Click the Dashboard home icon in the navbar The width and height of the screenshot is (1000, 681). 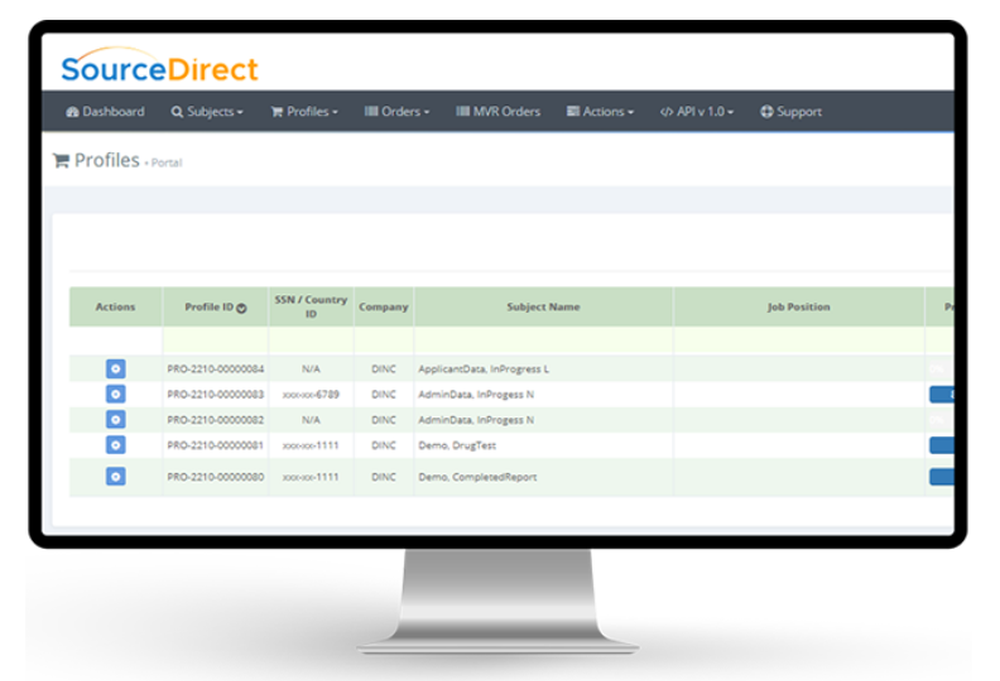coord(74,111)
